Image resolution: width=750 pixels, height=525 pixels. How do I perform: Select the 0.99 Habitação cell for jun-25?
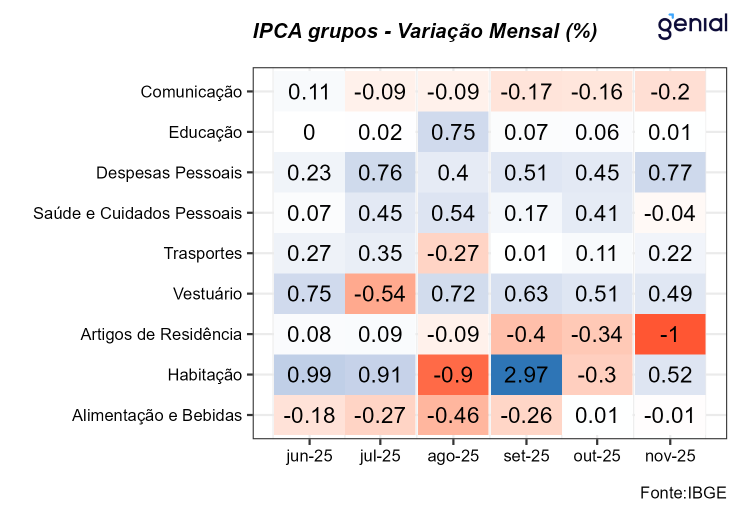[309, 375]
